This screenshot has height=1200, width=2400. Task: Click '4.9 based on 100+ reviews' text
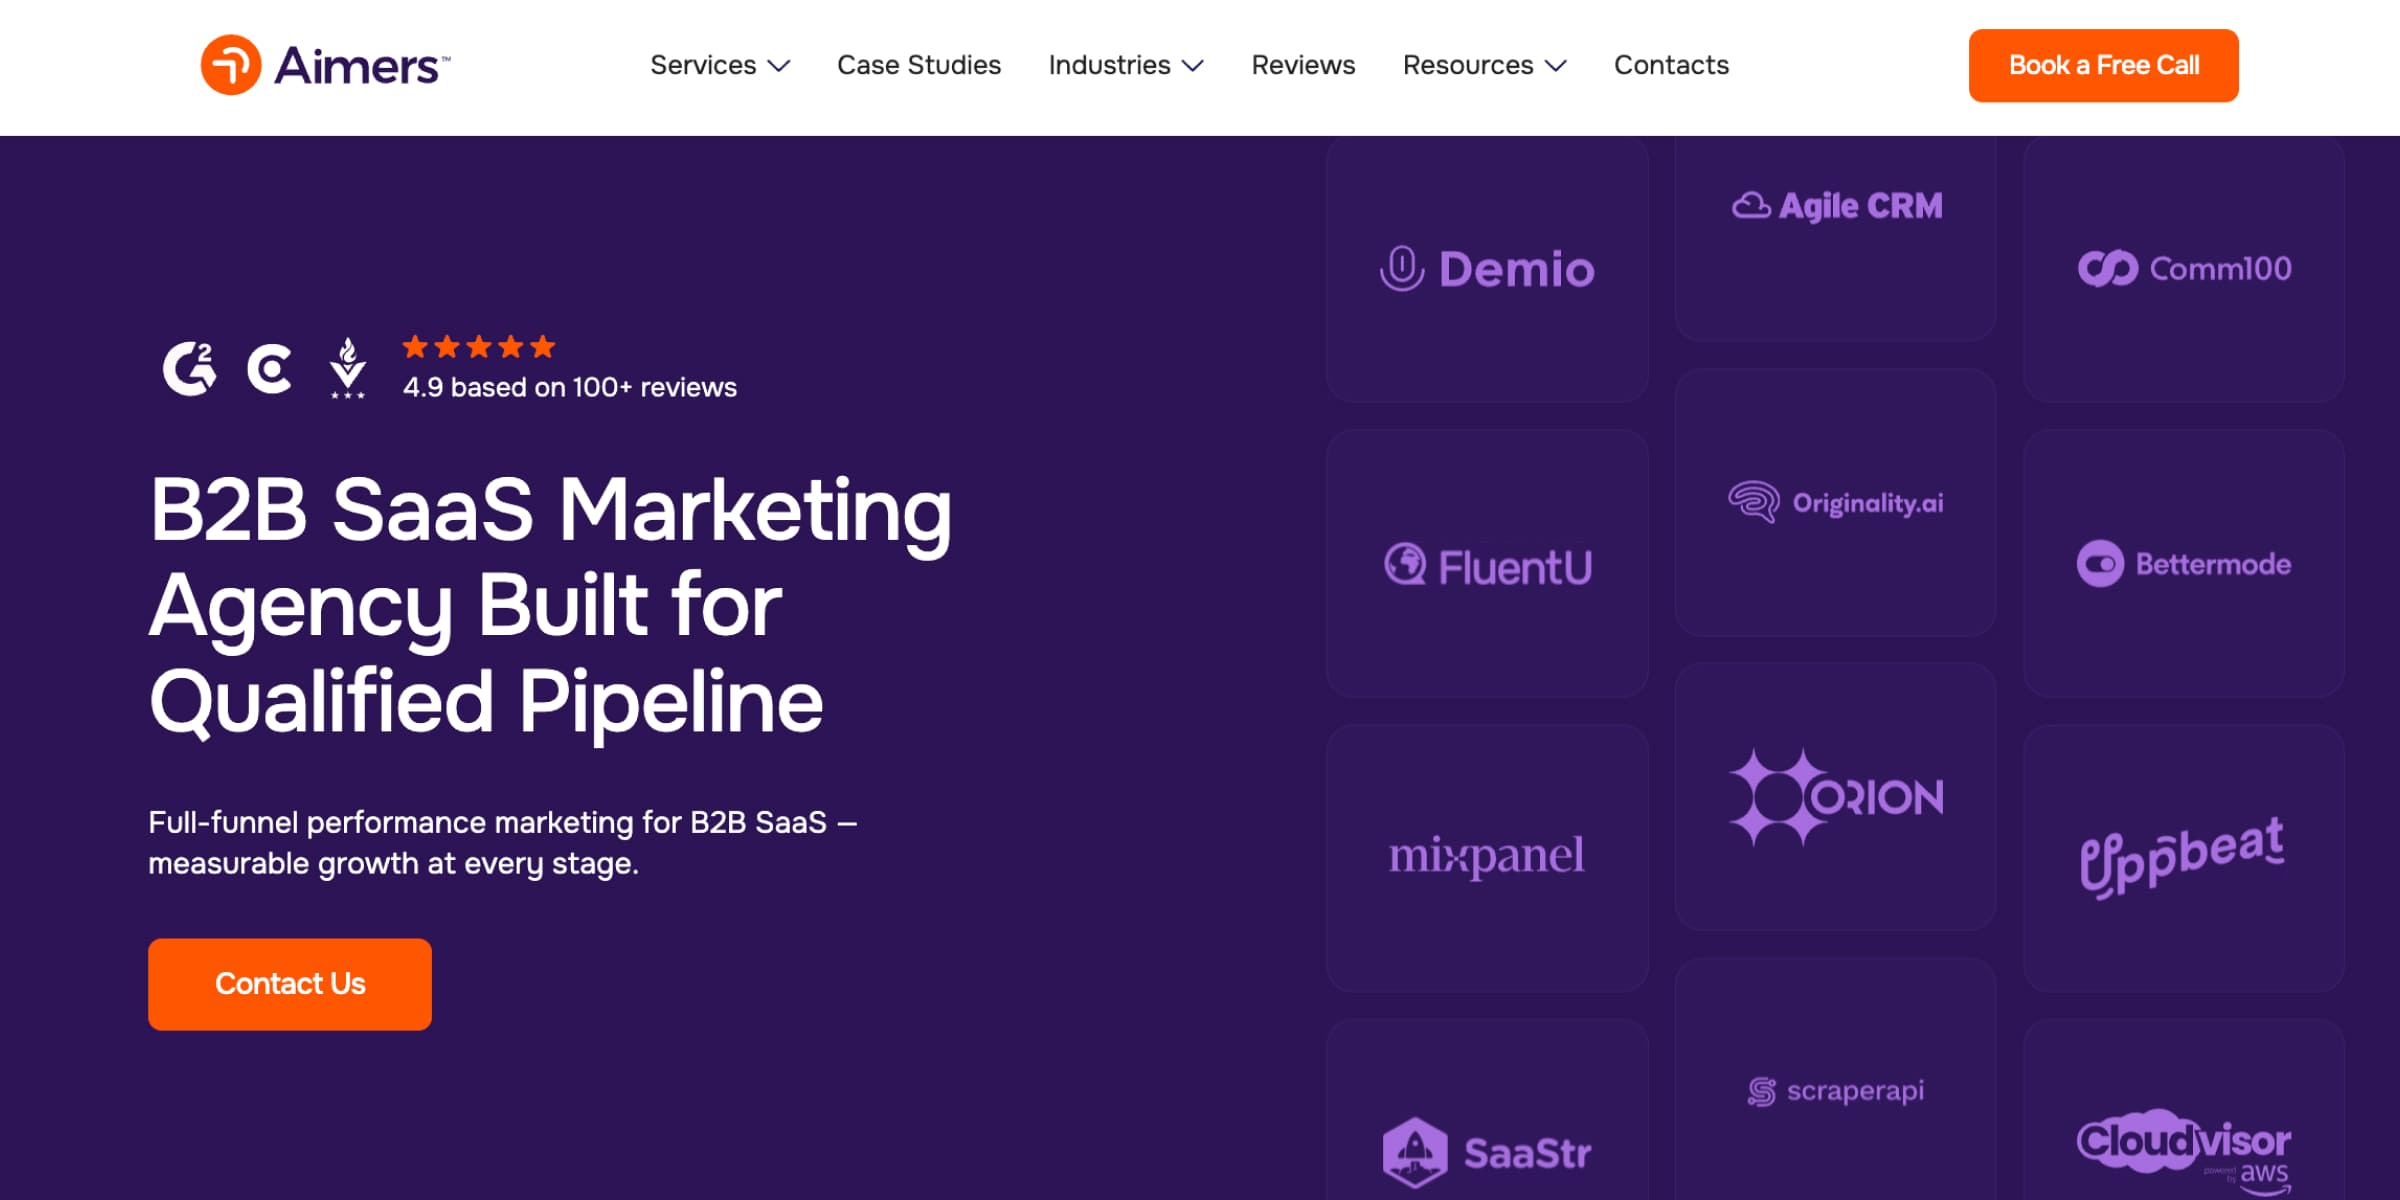tap(570, 387)
